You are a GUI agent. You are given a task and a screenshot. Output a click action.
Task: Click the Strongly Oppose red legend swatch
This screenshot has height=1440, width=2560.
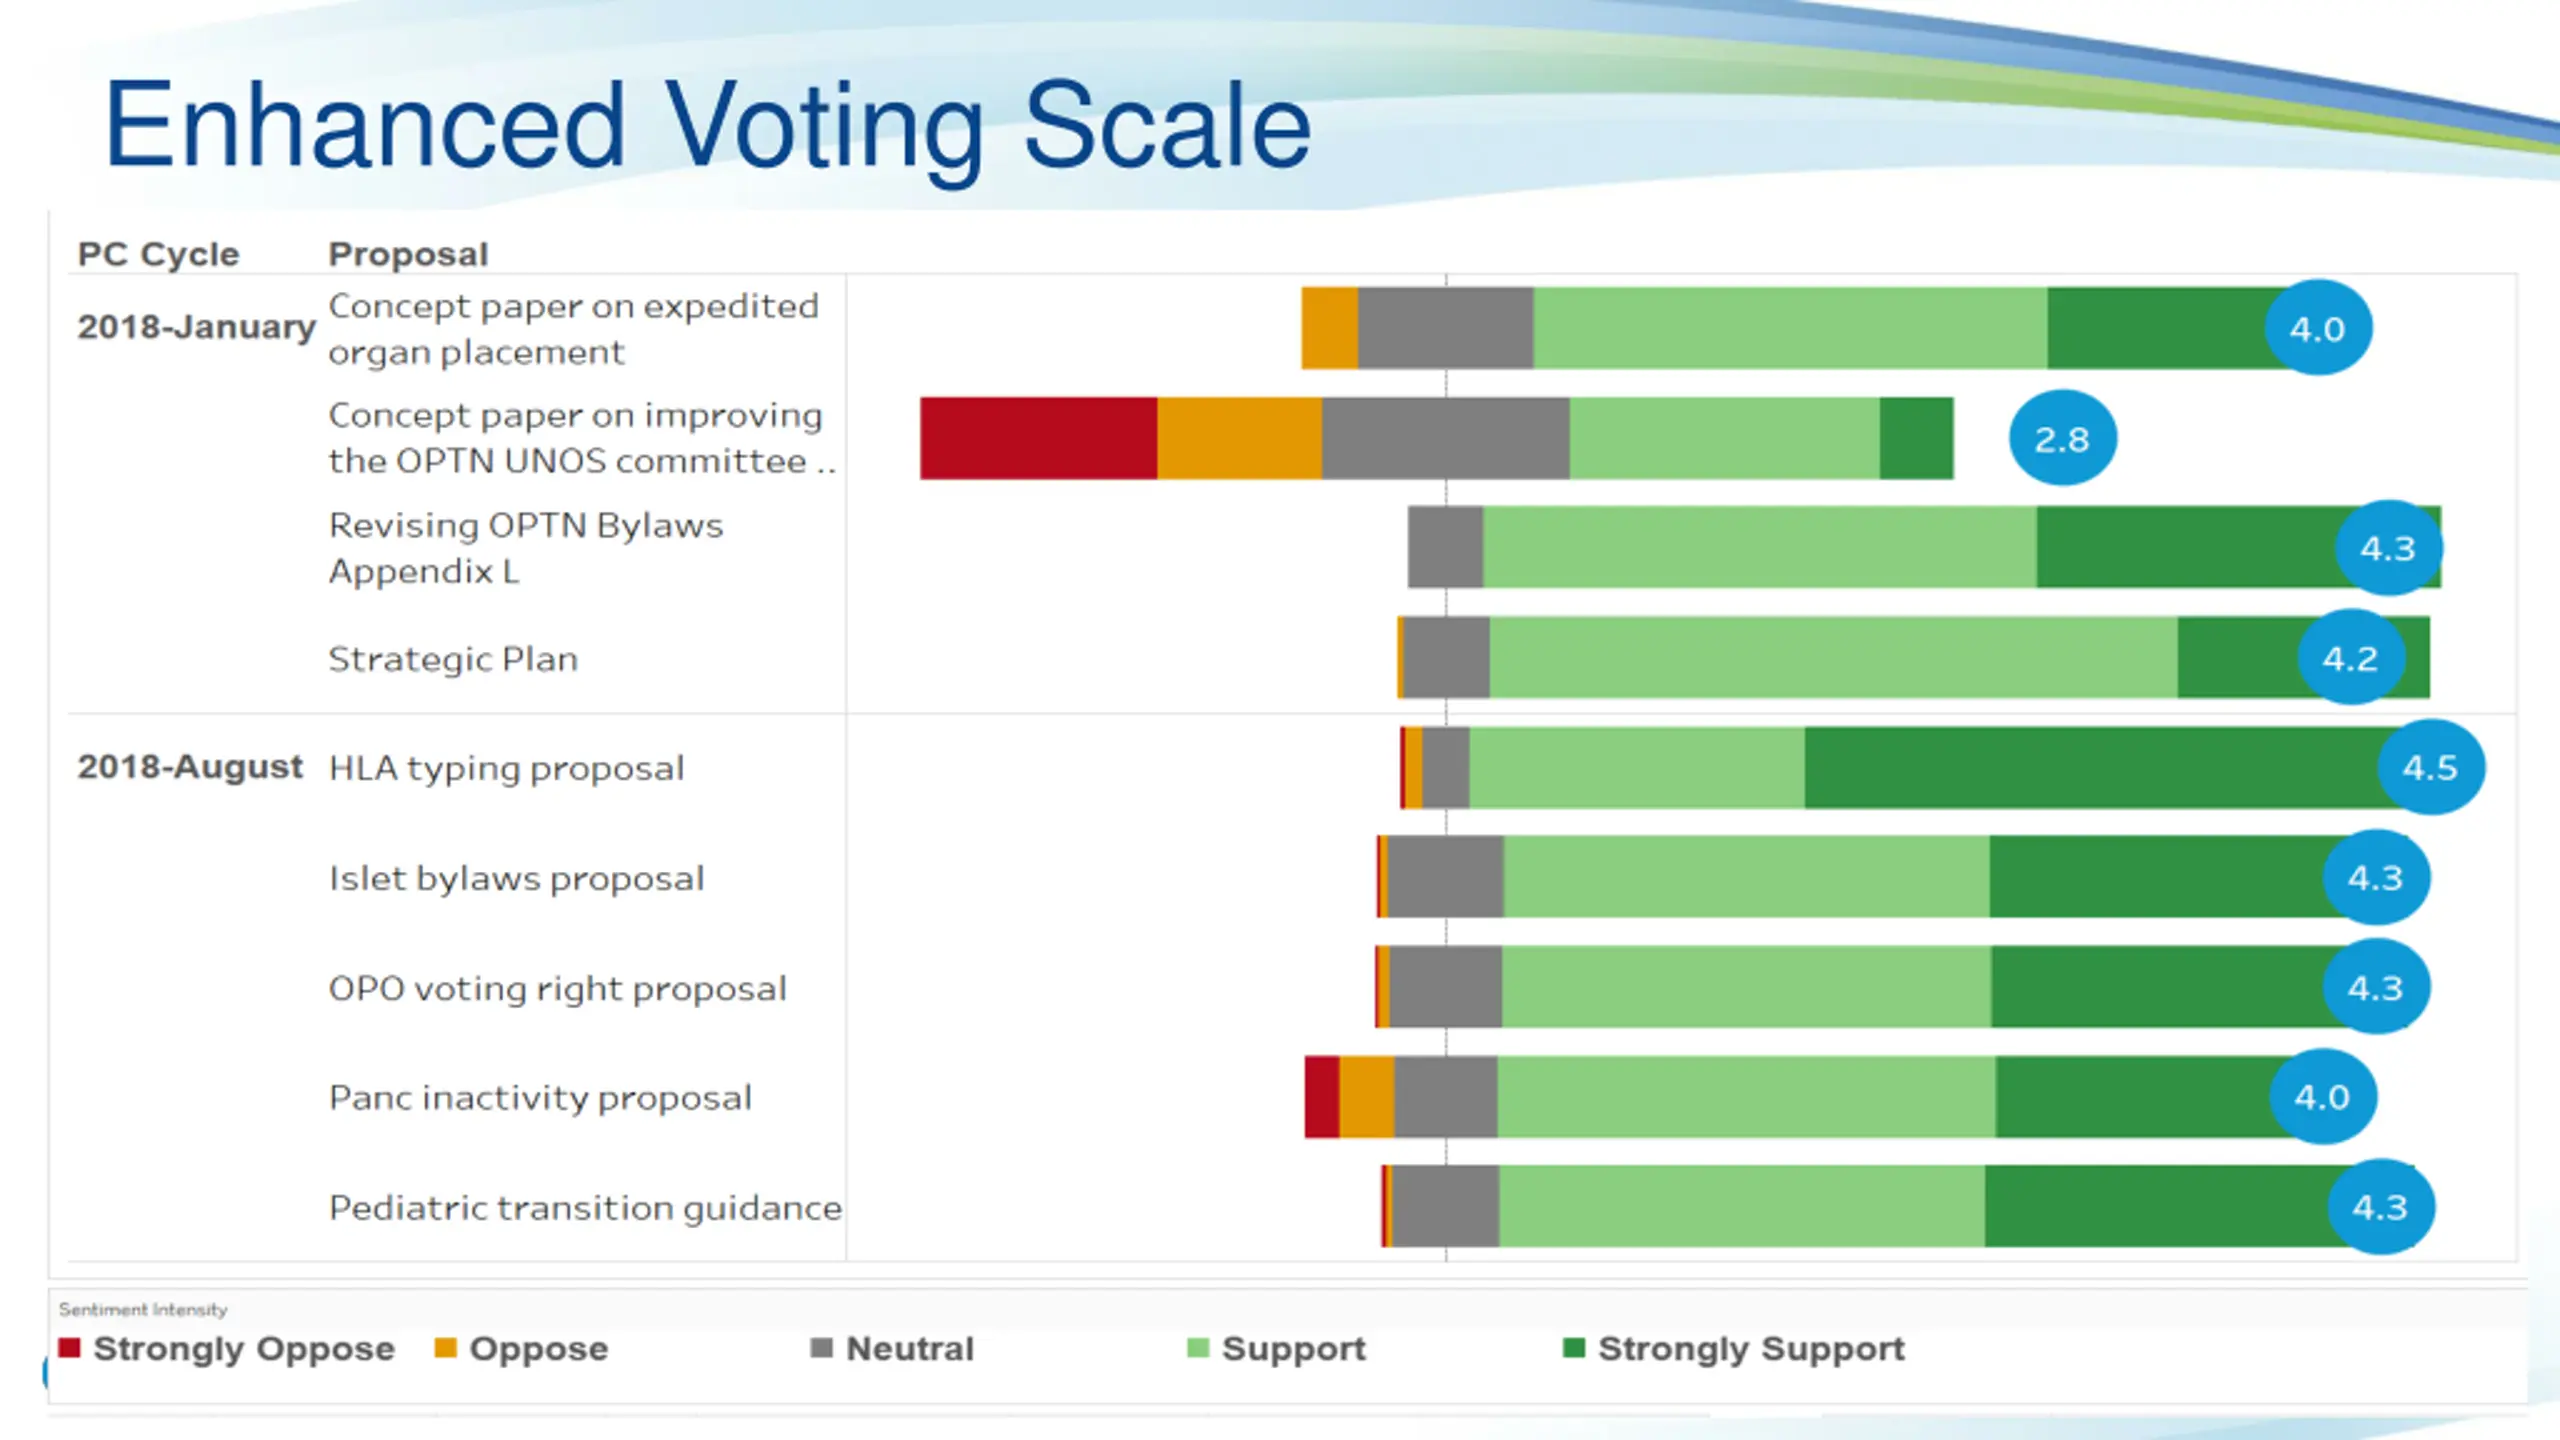69,1348
